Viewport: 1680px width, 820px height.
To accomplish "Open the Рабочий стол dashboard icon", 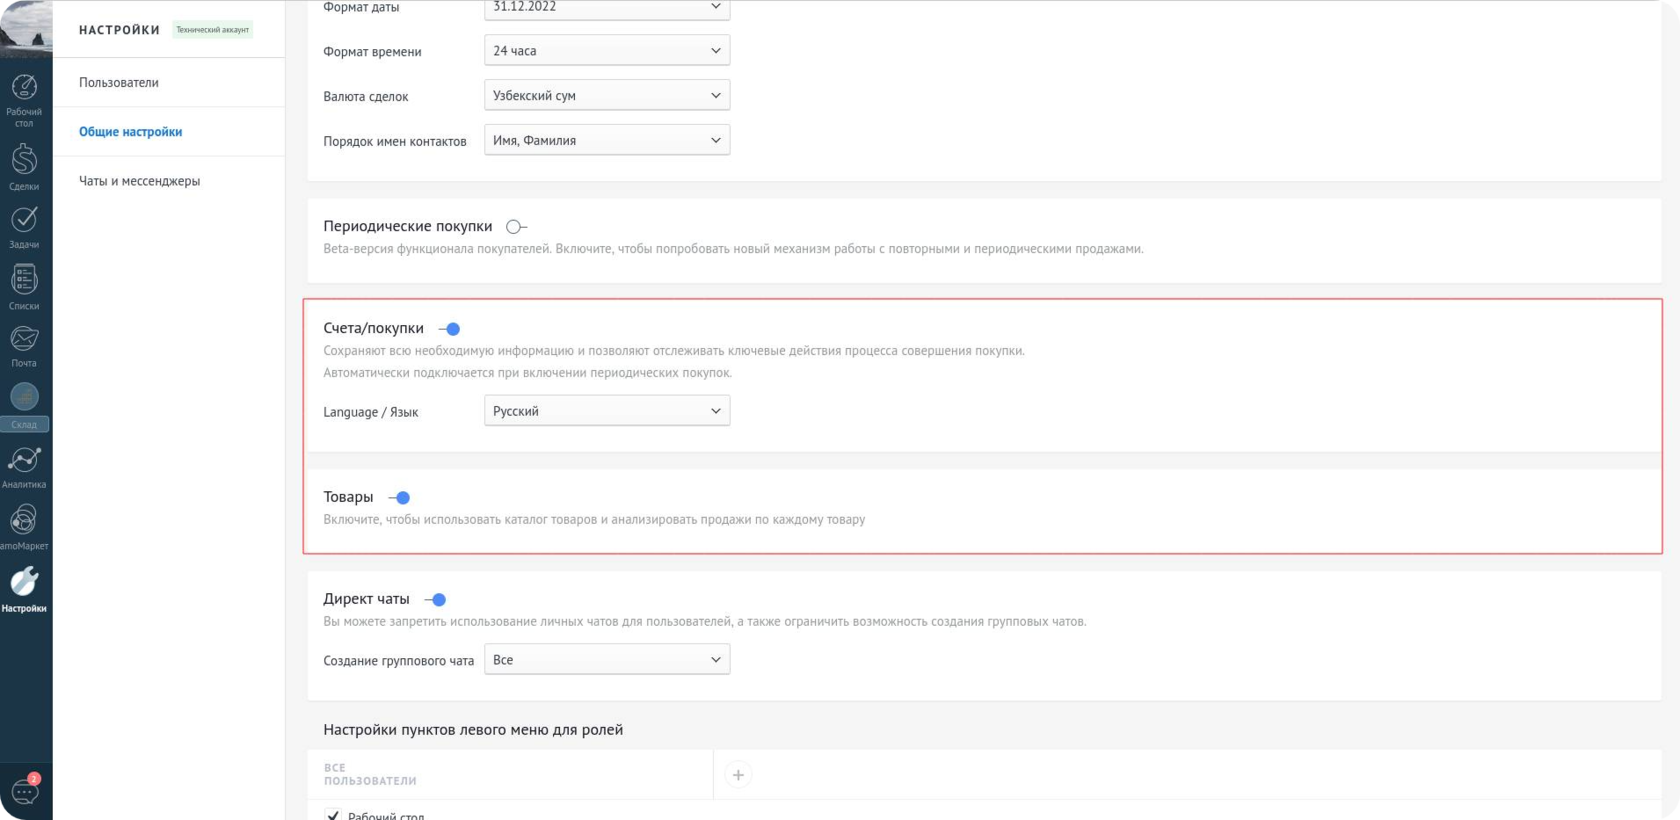I will tap(24, 94).
